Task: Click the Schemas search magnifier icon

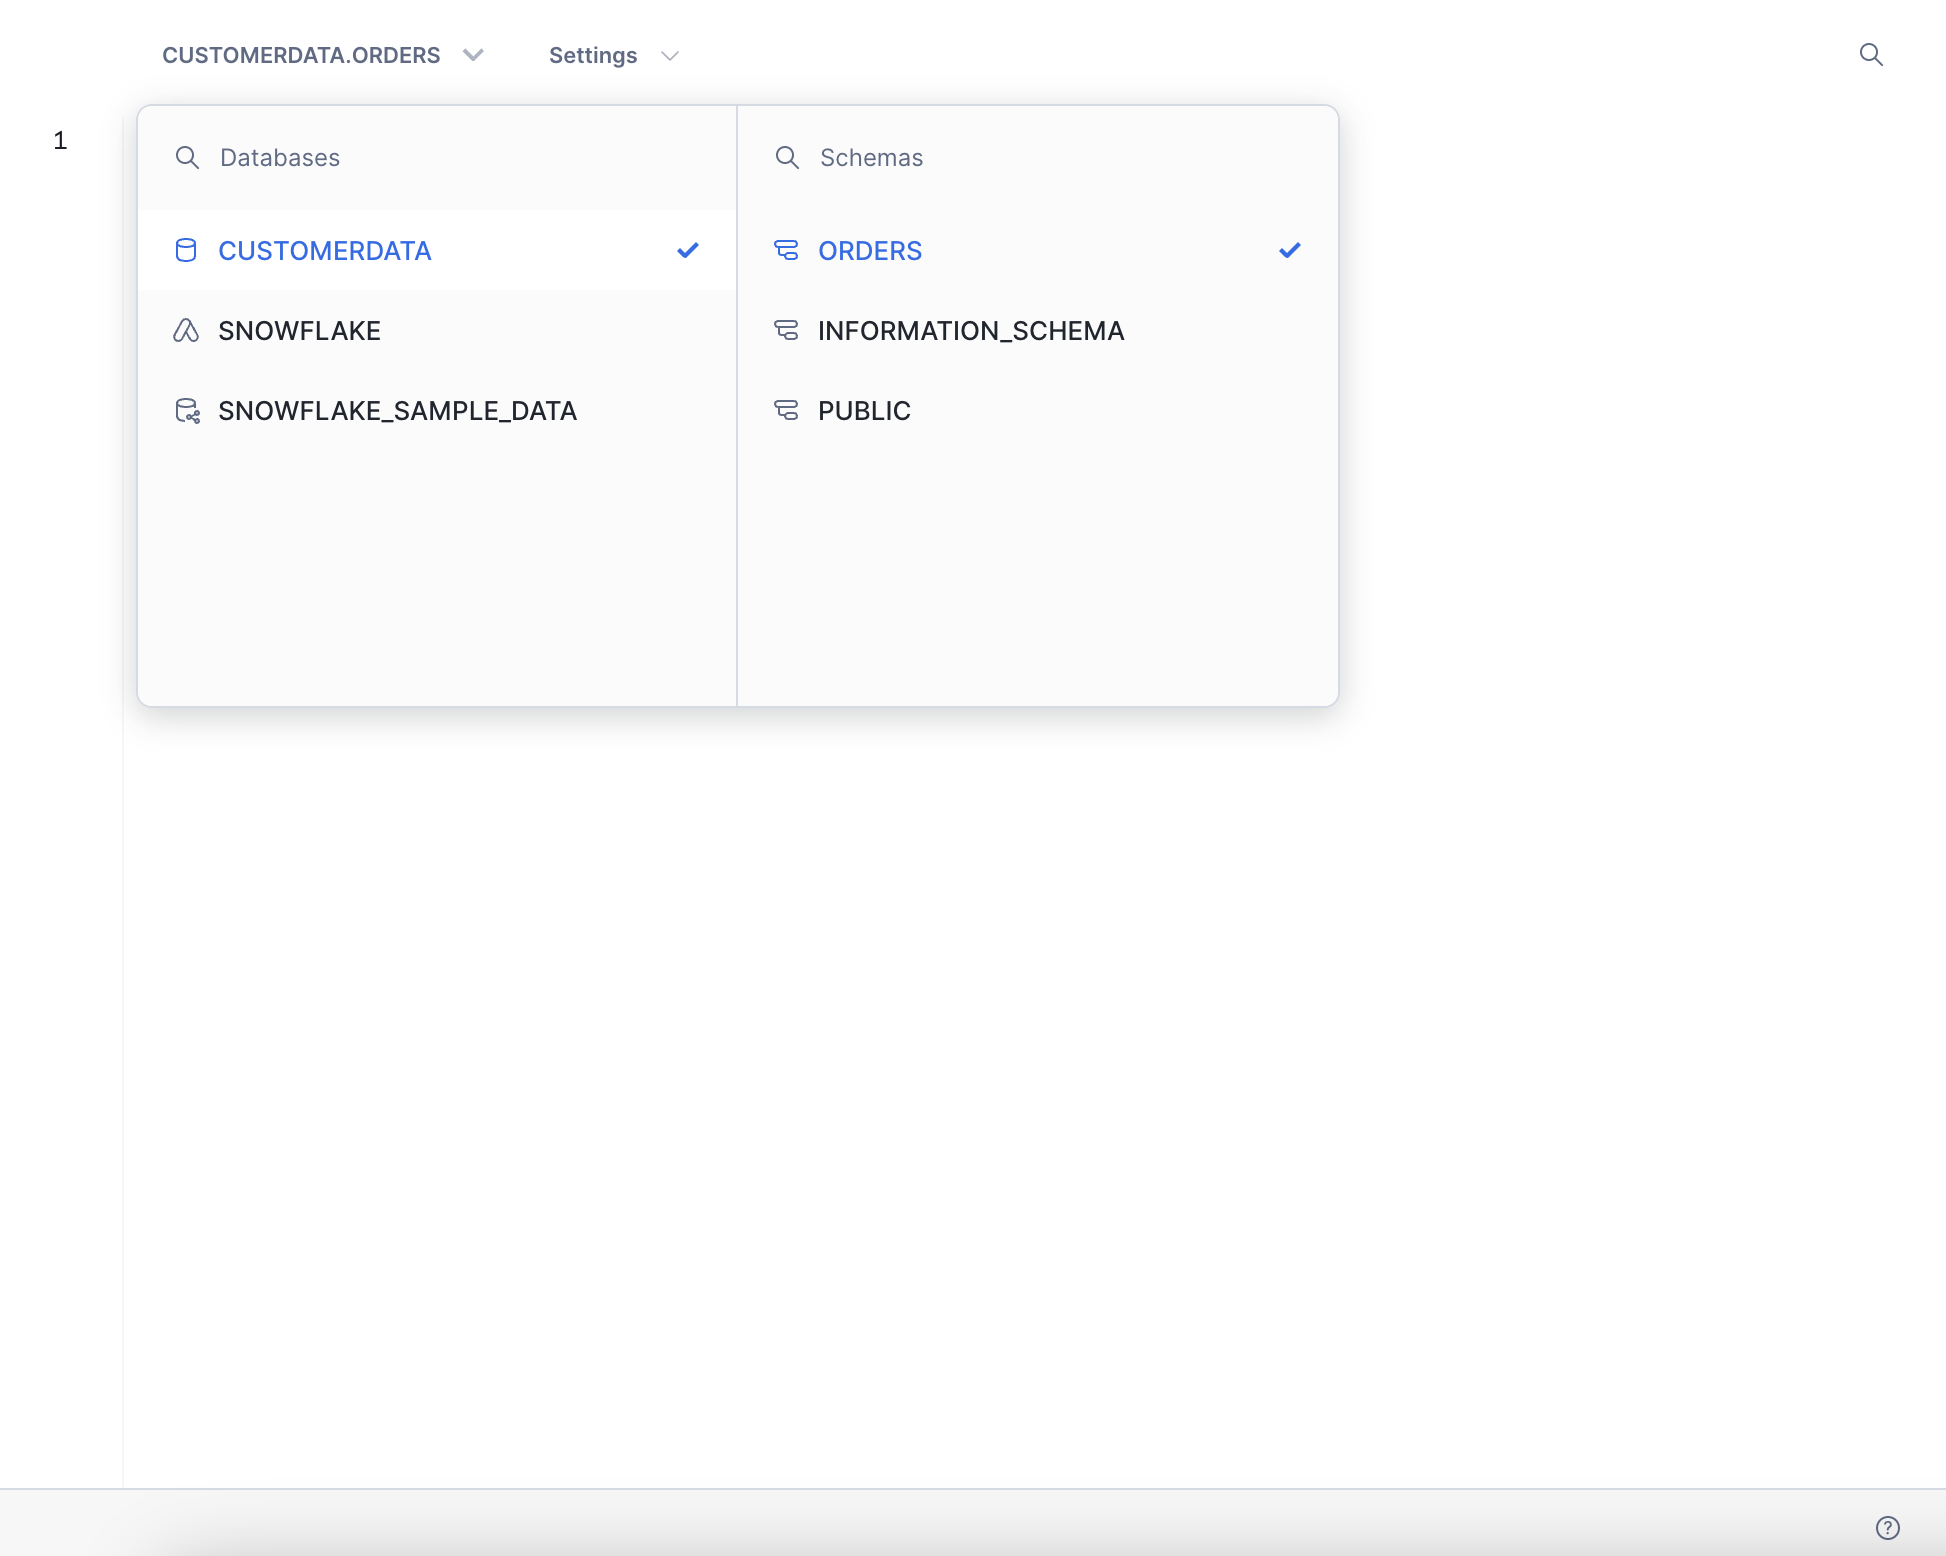Action: [x=787, y=158]
